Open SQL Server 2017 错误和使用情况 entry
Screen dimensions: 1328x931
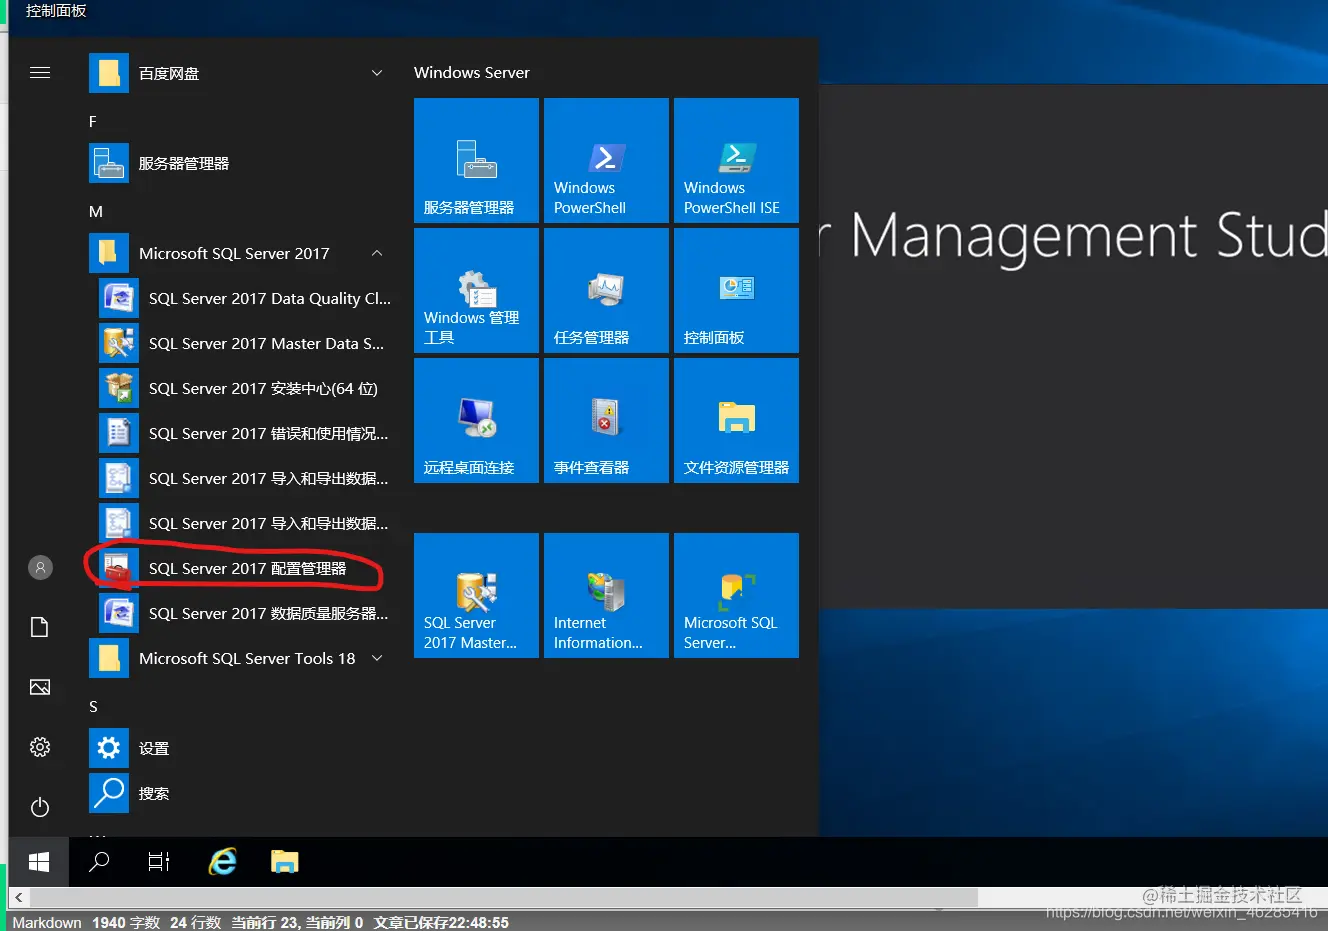click(245, 433)
